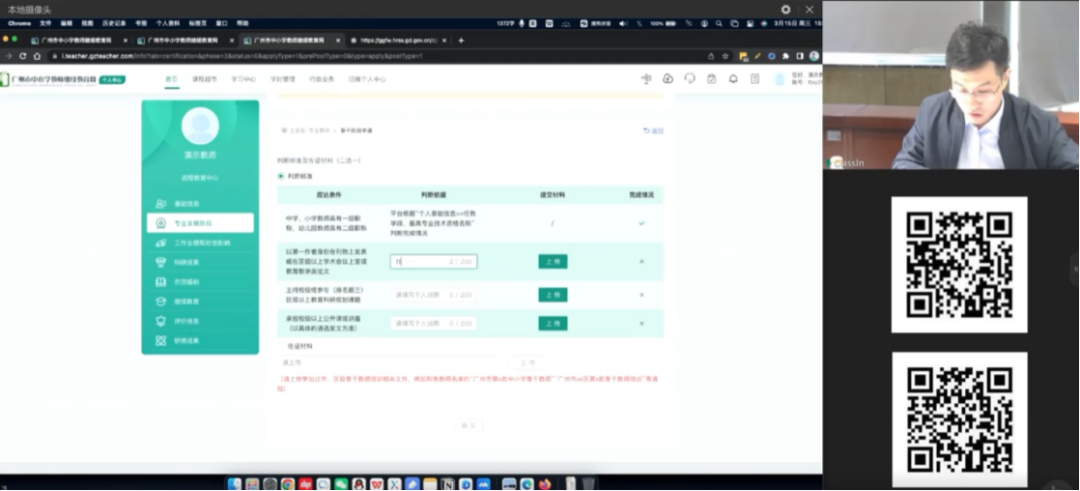This screenshot has width=1080, height=491.
Task: Click the browser home icon
Action: click(x=37, y=56)
